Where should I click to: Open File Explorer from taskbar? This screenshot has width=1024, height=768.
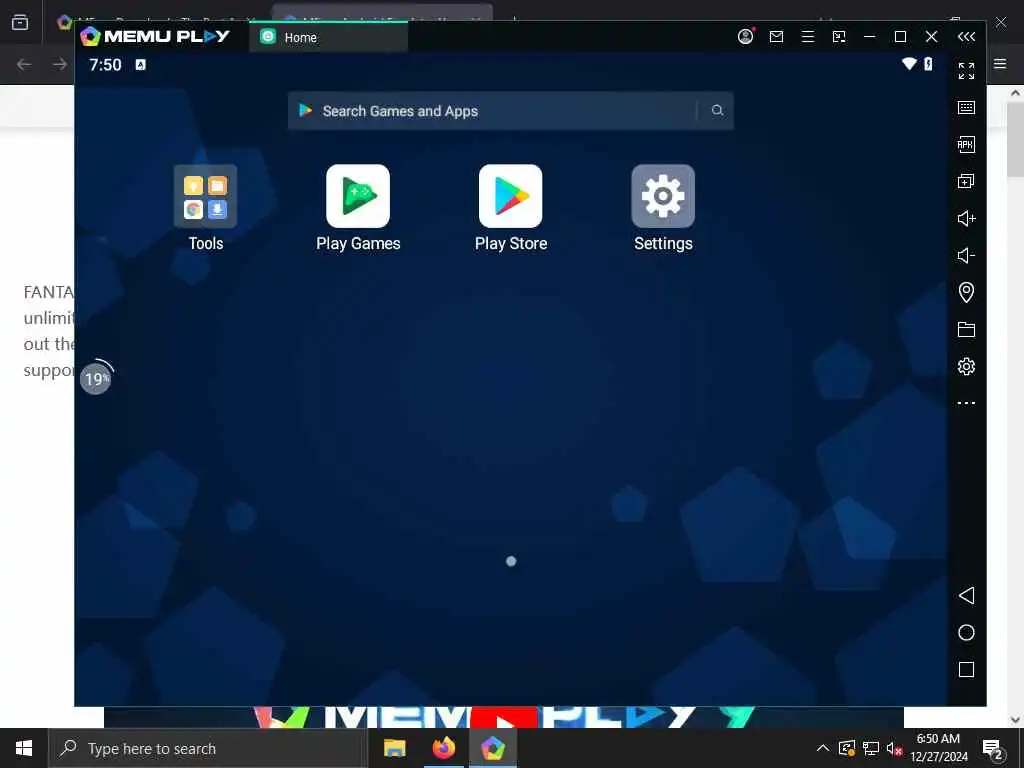(394, 748)
